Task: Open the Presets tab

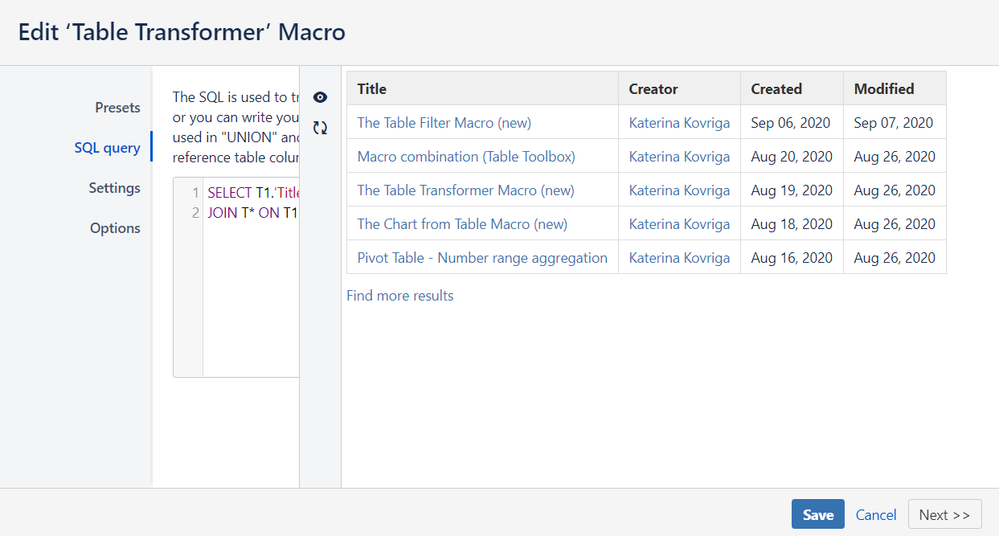Action: [x=117, y=108]
